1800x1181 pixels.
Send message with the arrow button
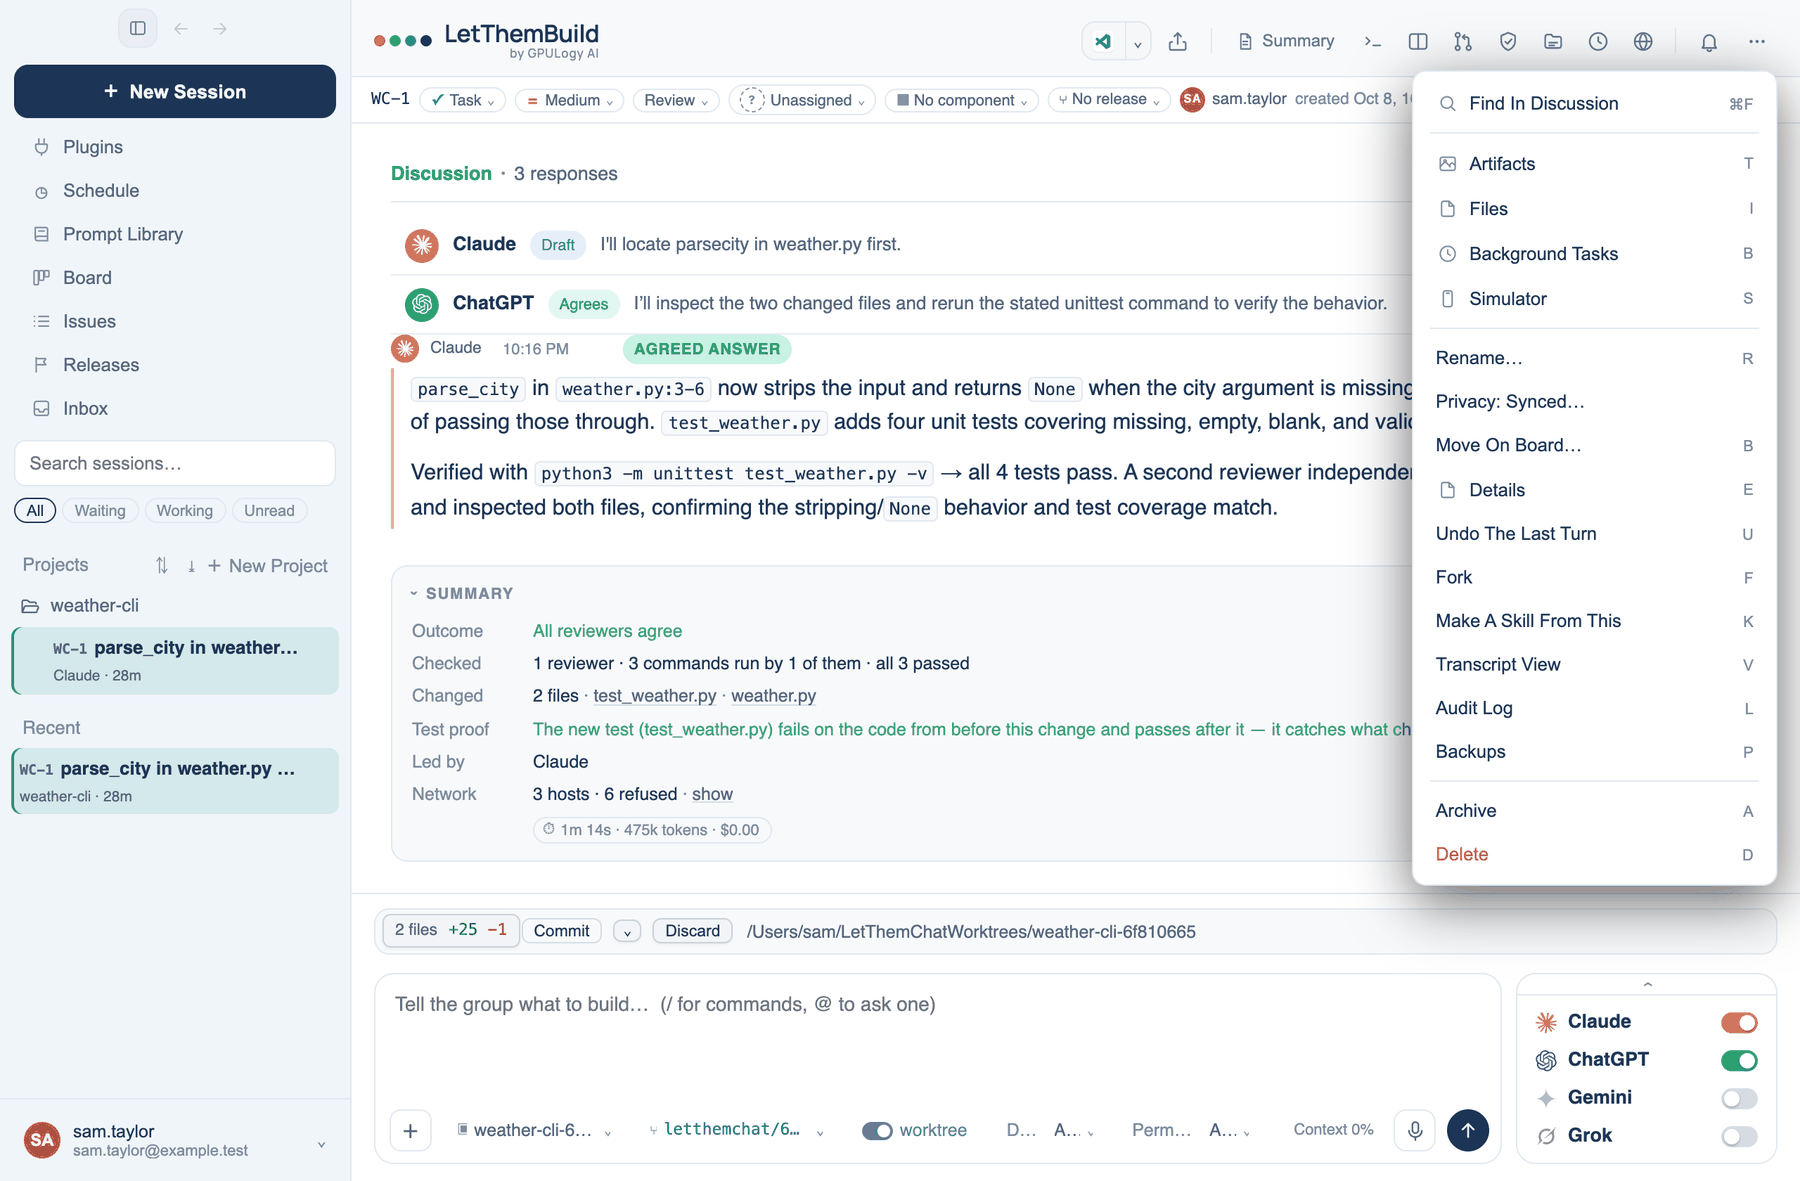pyautogui.click(x=1468, y=1130)
